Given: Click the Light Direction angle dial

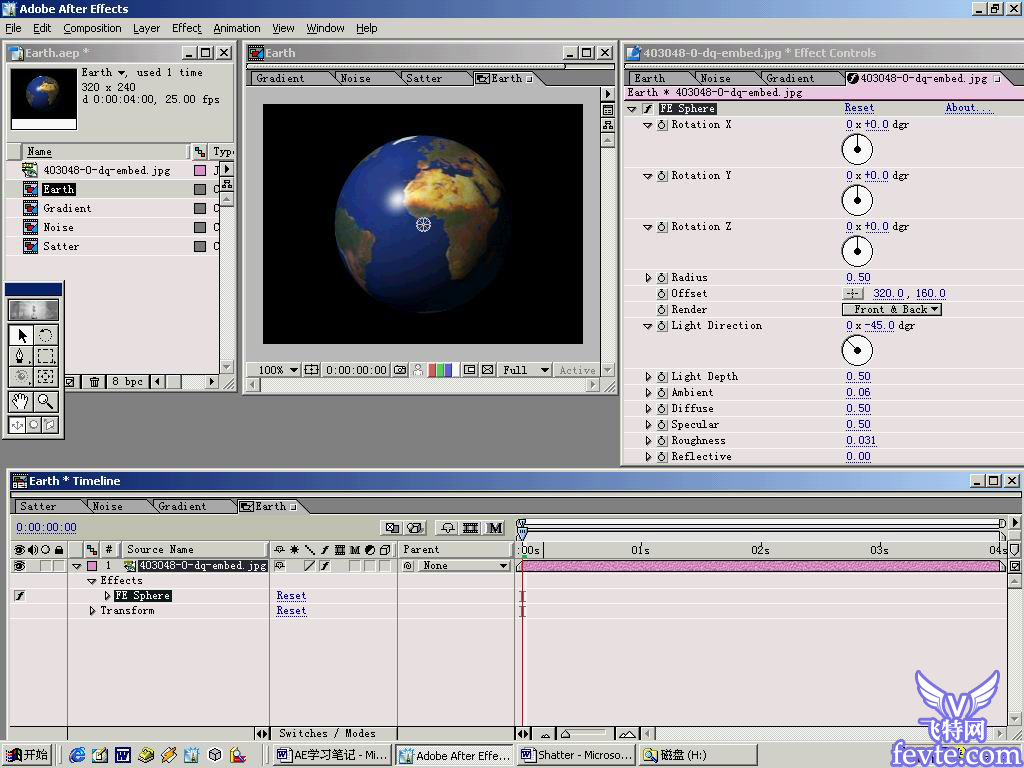Looking at the screenshot, I should pos(857,351).
